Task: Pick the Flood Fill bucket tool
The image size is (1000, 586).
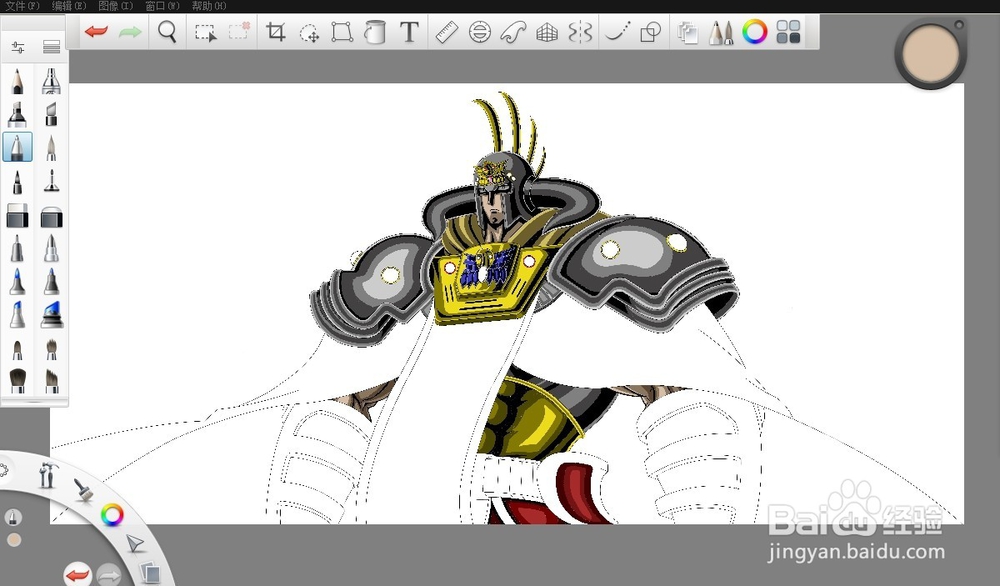Action: coord(375,31)
